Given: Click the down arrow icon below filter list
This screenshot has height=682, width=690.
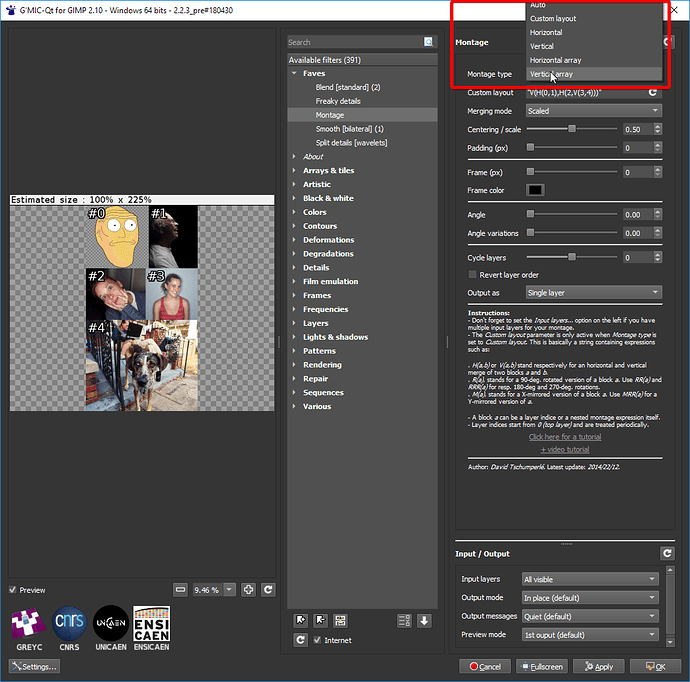Looking at the screenshot, I should coord(424,621).
